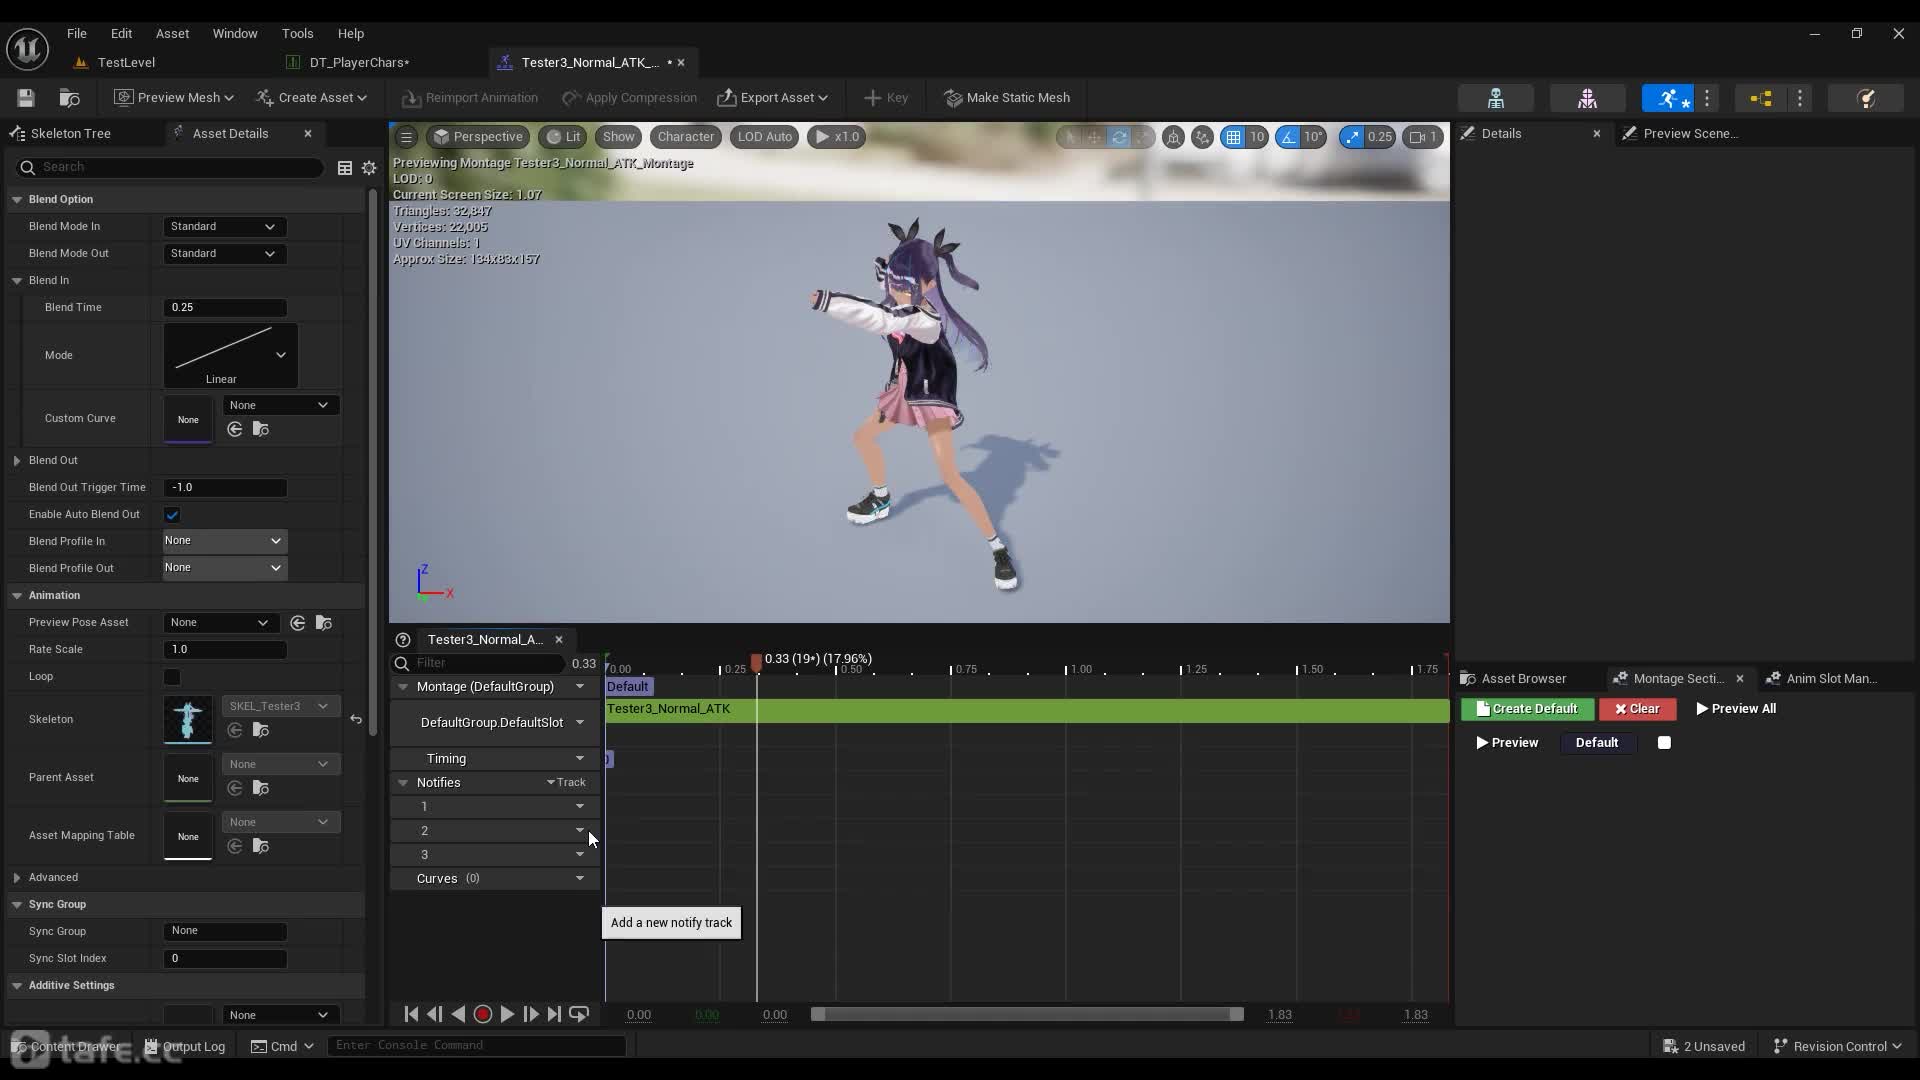Expand the Advanced section
This screenshot has height=1080, width=1920.
[17, 878]
